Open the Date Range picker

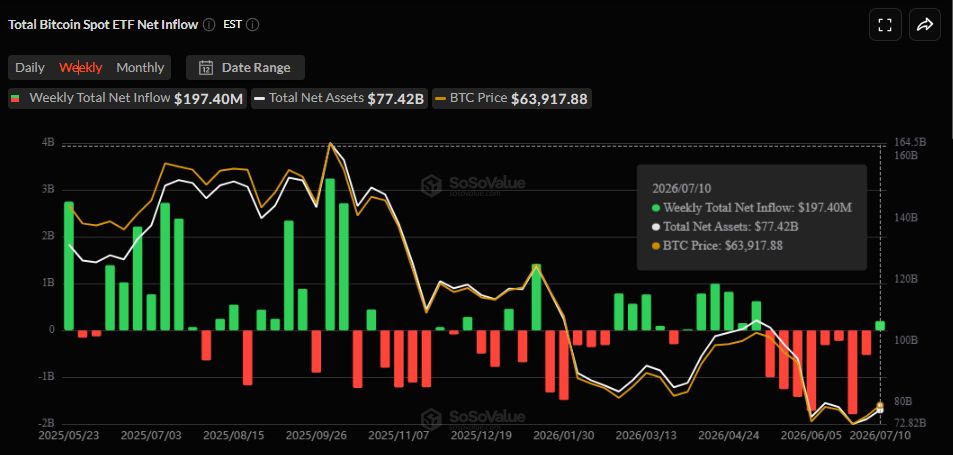tap(246, 67)
